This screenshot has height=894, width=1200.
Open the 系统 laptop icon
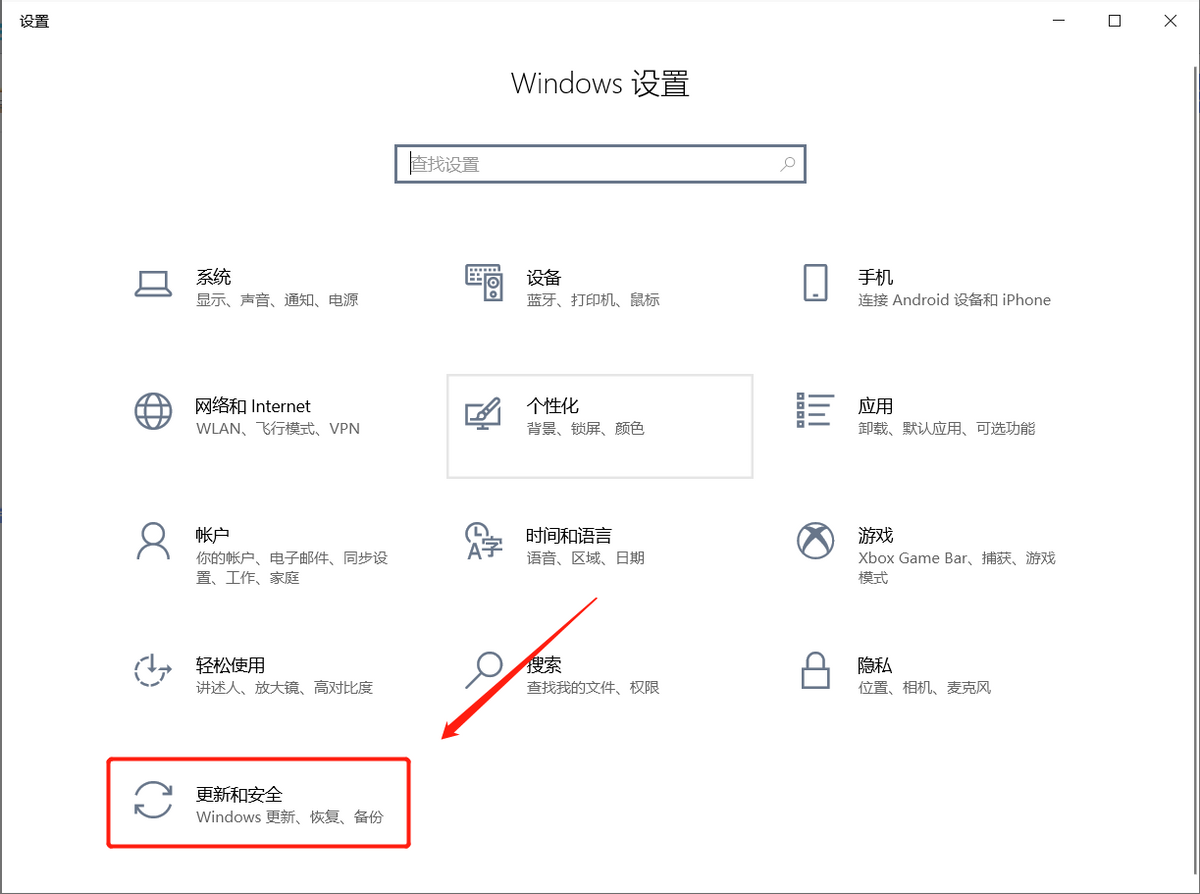coord(154,284)
